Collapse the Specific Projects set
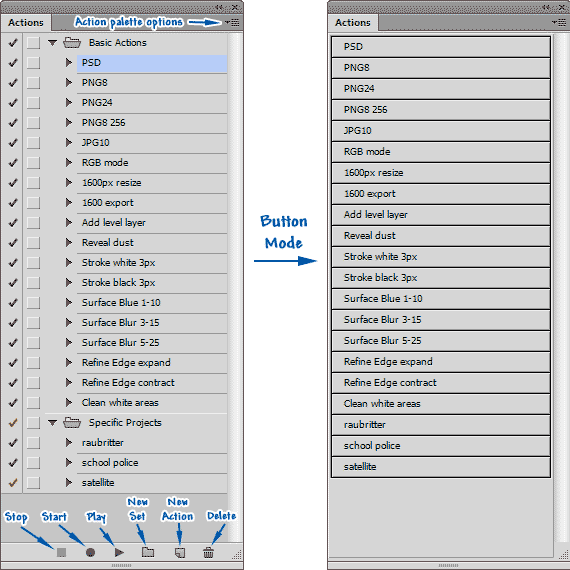 [x=53, y=423]
